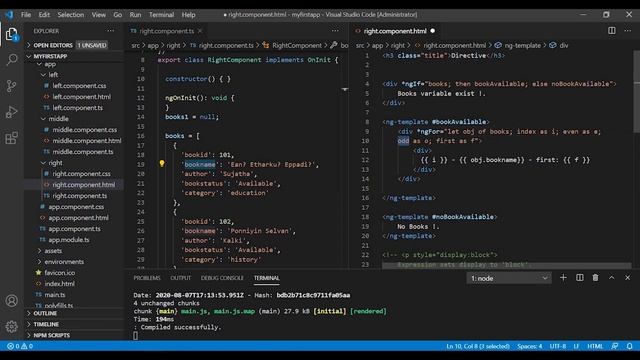Click RightComponent in left breadcrumb

click(297, 45)
